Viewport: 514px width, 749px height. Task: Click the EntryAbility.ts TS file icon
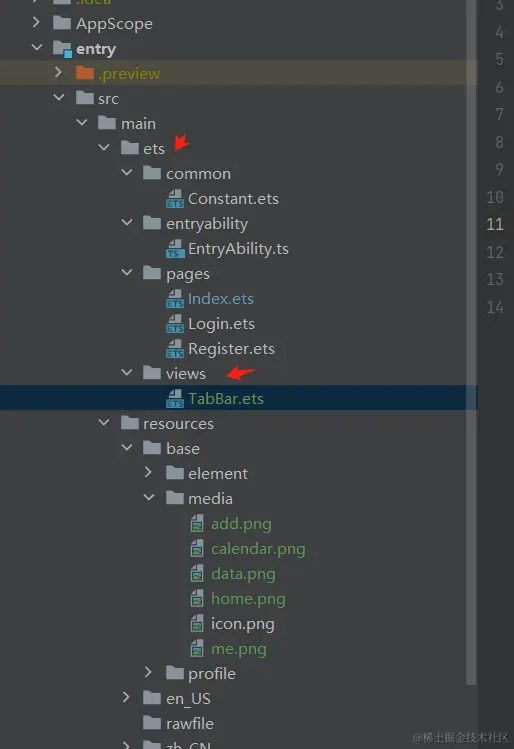click(x=175, y=248)
